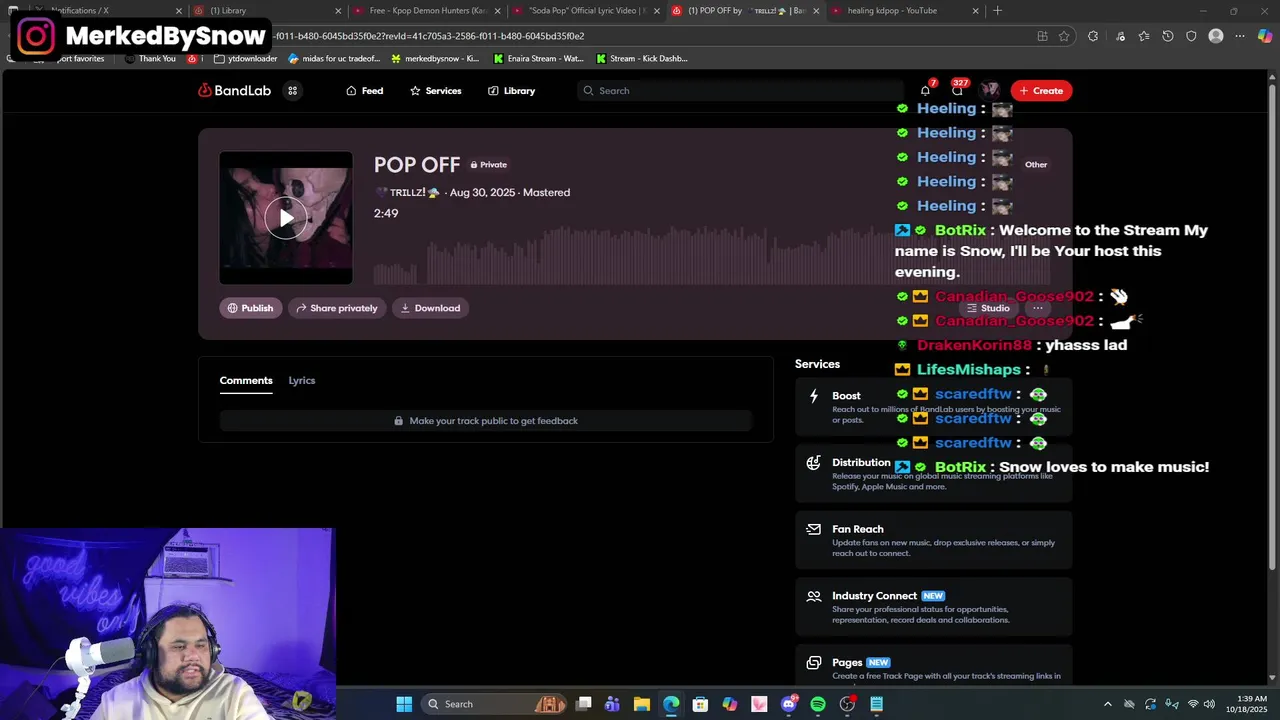Open the Industry Connect service card

tap(933, 606)
